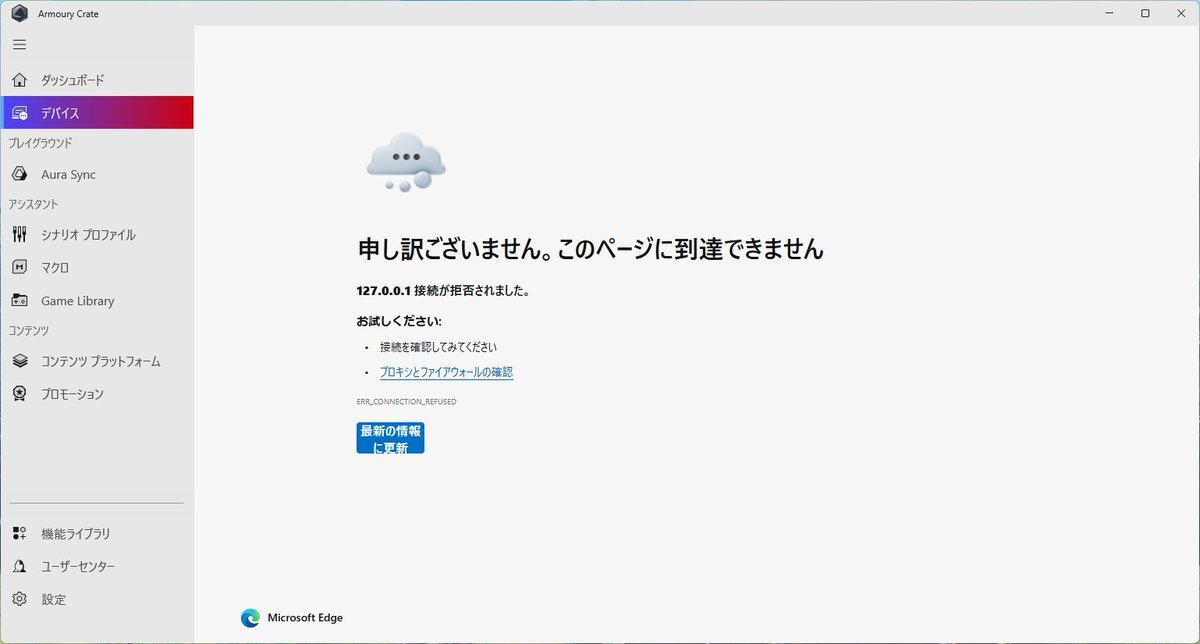The height and width of the screenshot is (644, 1200).
Task: Click the User Center bell icon
Action: (20, 567)
